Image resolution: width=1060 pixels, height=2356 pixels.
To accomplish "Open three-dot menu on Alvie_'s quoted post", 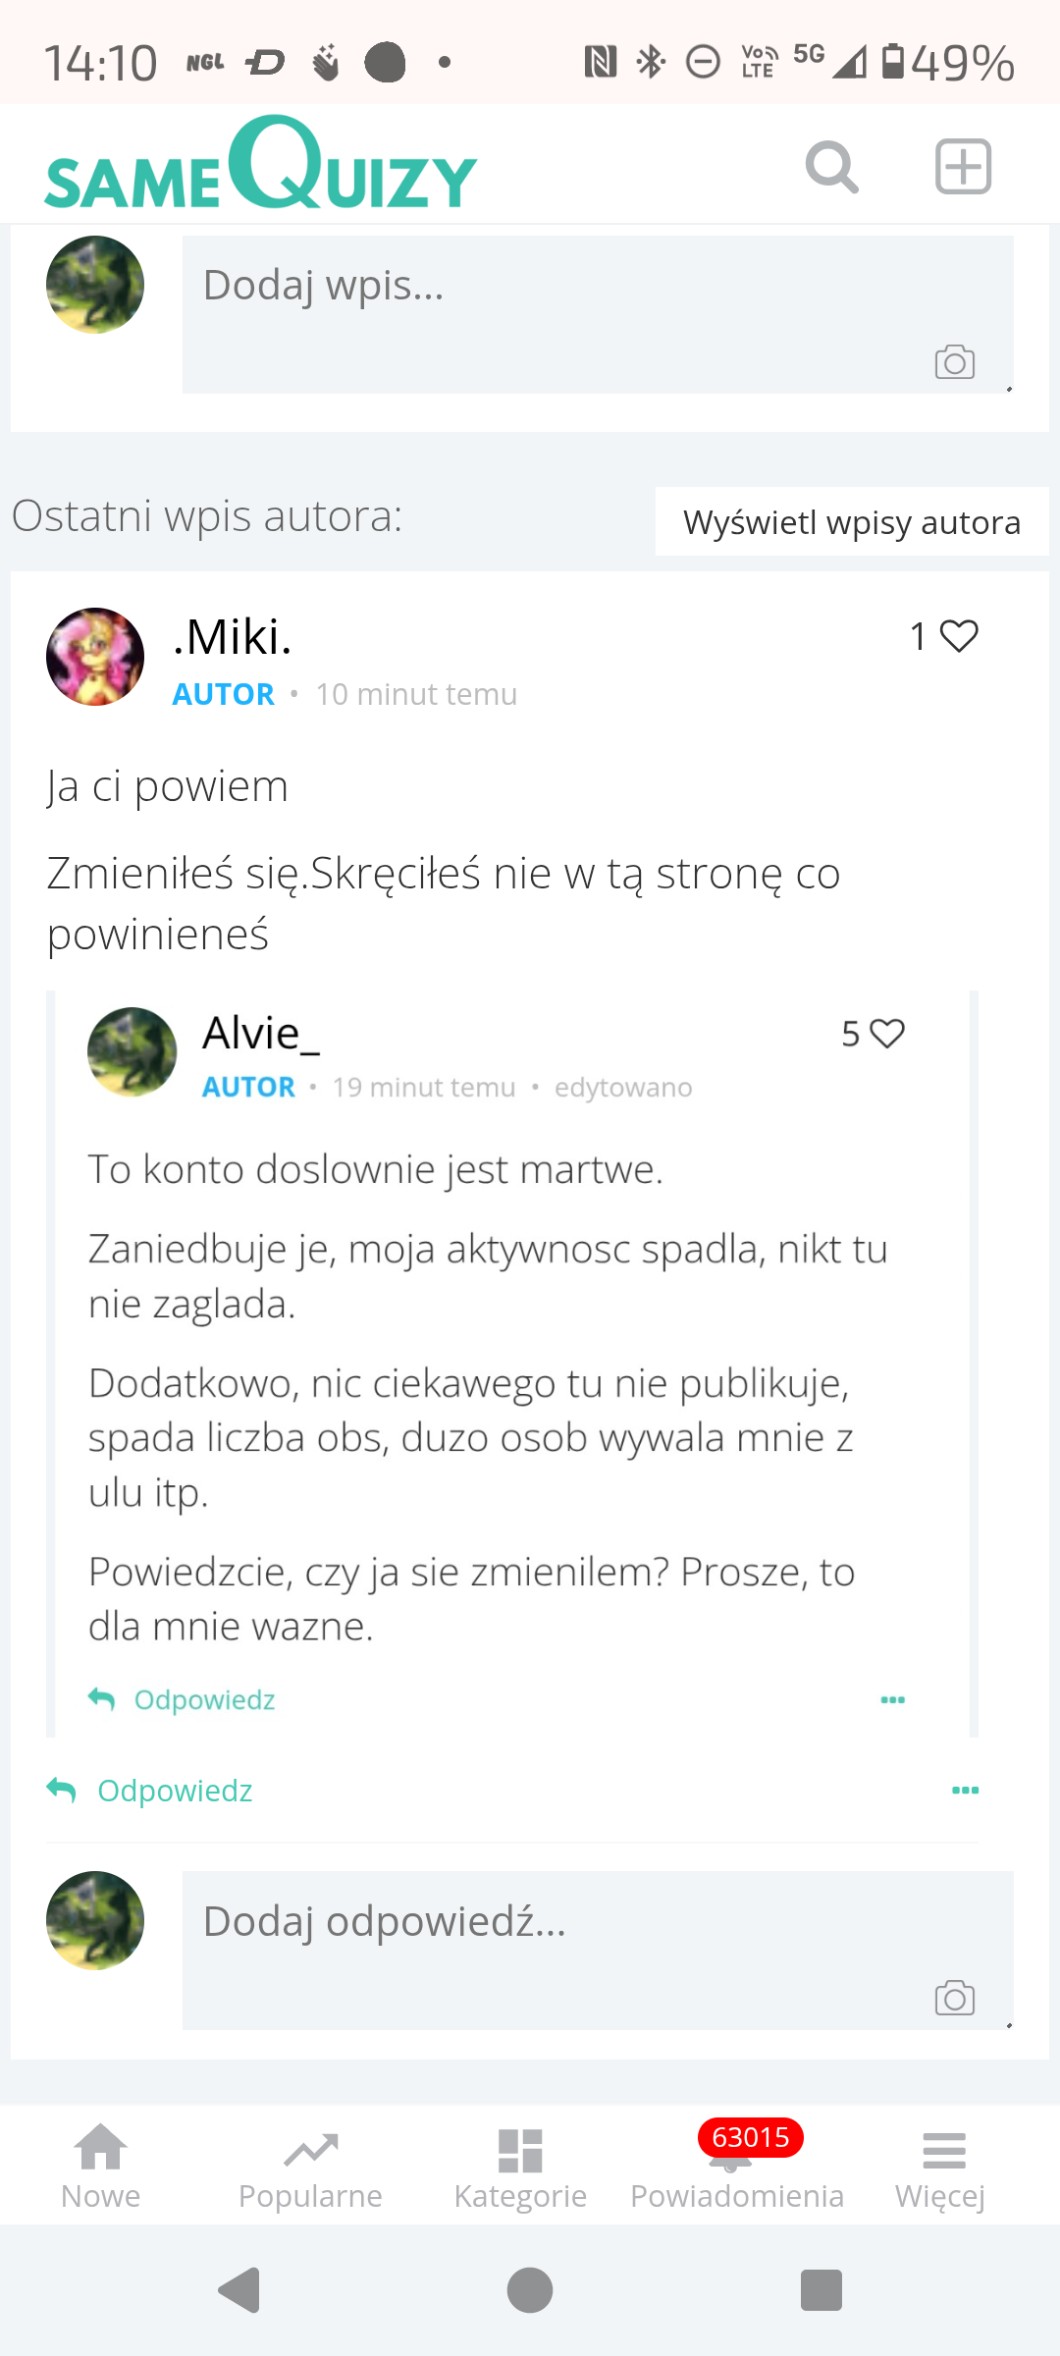I will [x=892, y=1700].
